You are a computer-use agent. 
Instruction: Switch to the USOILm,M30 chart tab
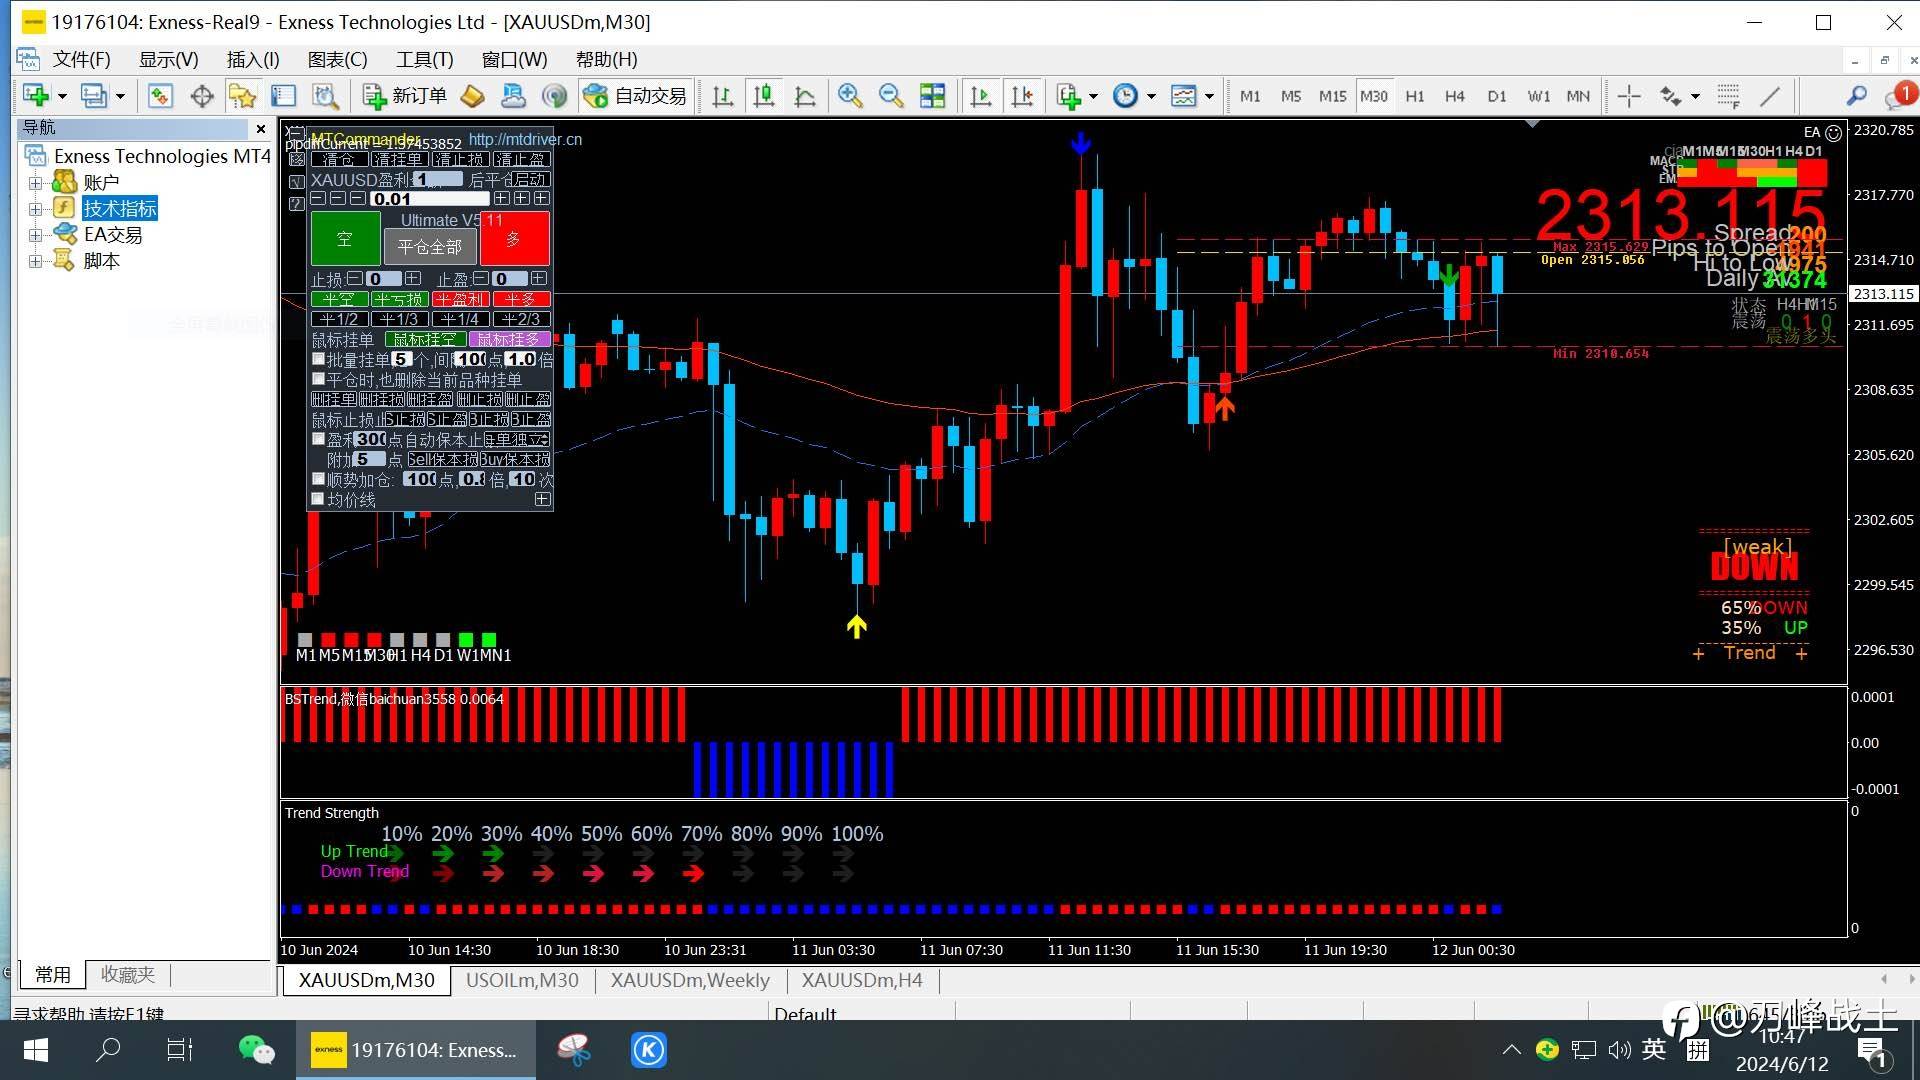pos(522,980)
